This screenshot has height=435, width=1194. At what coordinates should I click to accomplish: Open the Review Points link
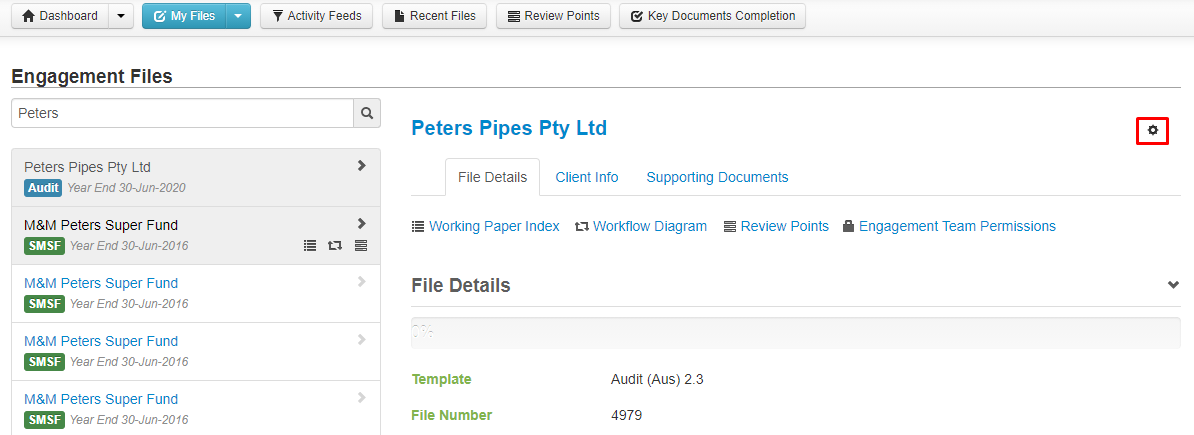pyautogui.click(x=784, y=226)
